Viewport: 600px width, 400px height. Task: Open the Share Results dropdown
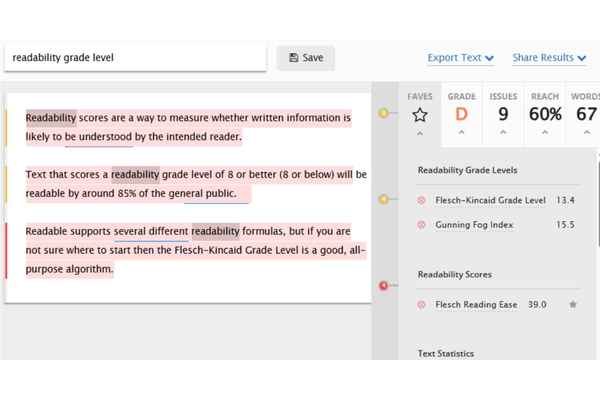549,58
